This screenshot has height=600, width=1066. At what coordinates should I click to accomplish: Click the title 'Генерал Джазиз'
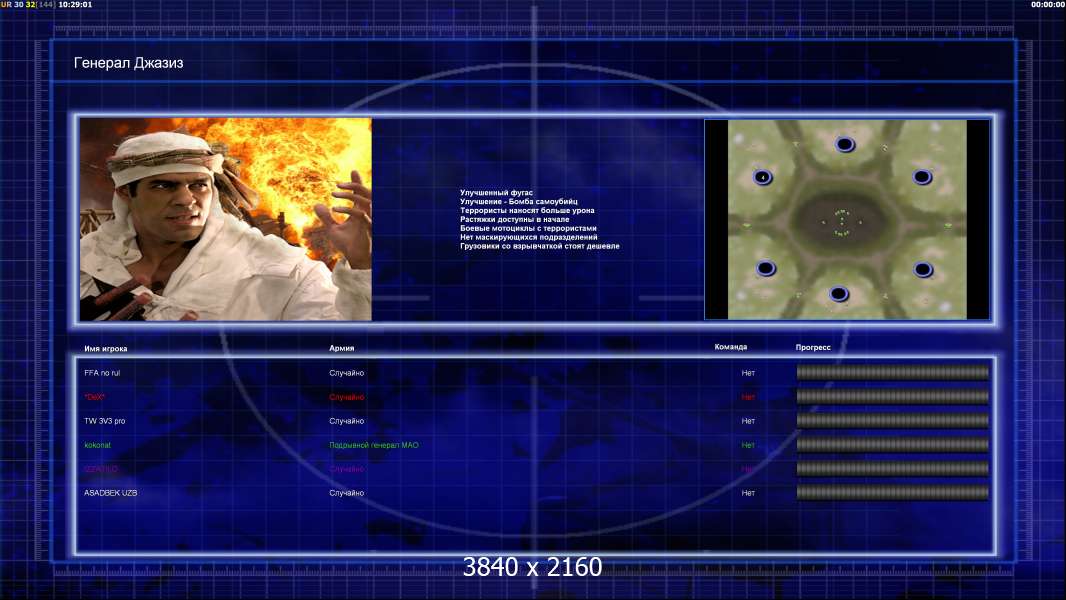129,63
